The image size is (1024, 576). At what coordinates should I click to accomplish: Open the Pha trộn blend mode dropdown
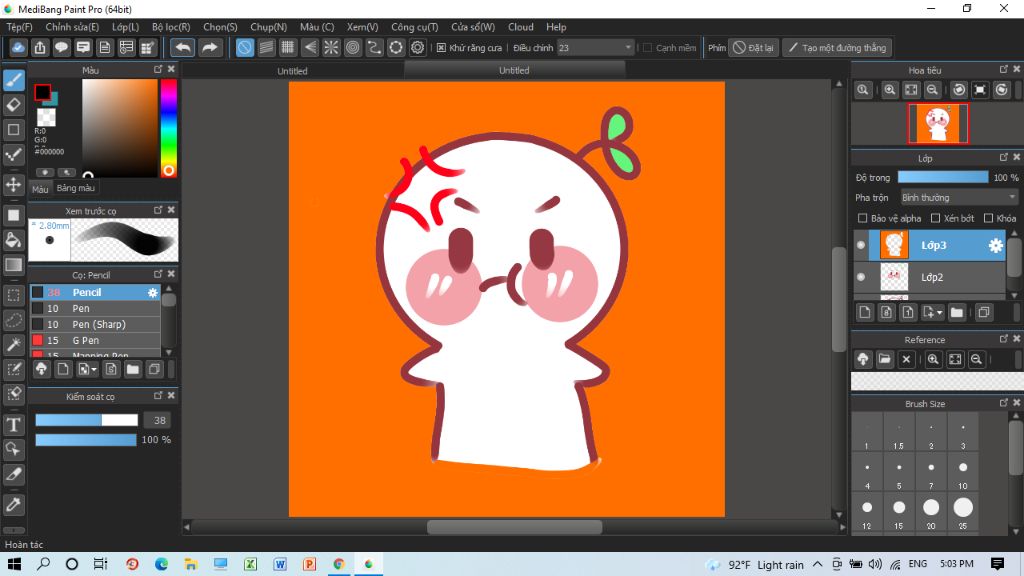click(957, 198)
